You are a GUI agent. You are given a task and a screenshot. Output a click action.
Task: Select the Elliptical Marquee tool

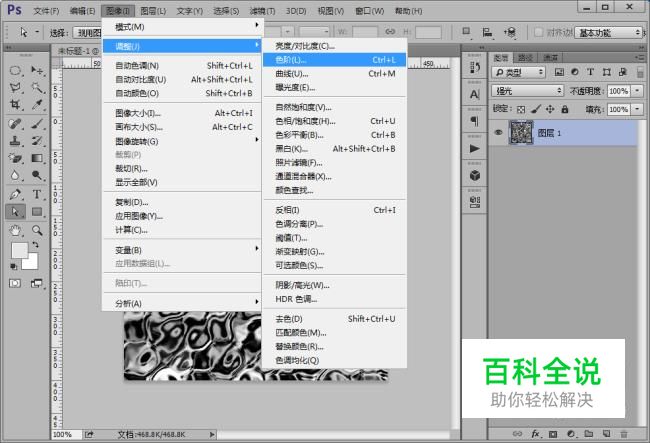[15, 70]
